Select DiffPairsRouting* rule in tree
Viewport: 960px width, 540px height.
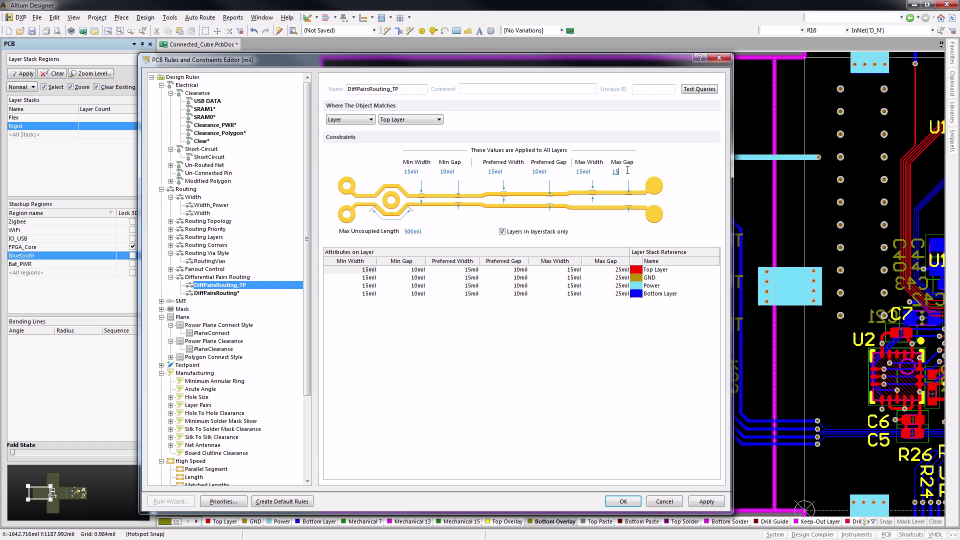216,293
